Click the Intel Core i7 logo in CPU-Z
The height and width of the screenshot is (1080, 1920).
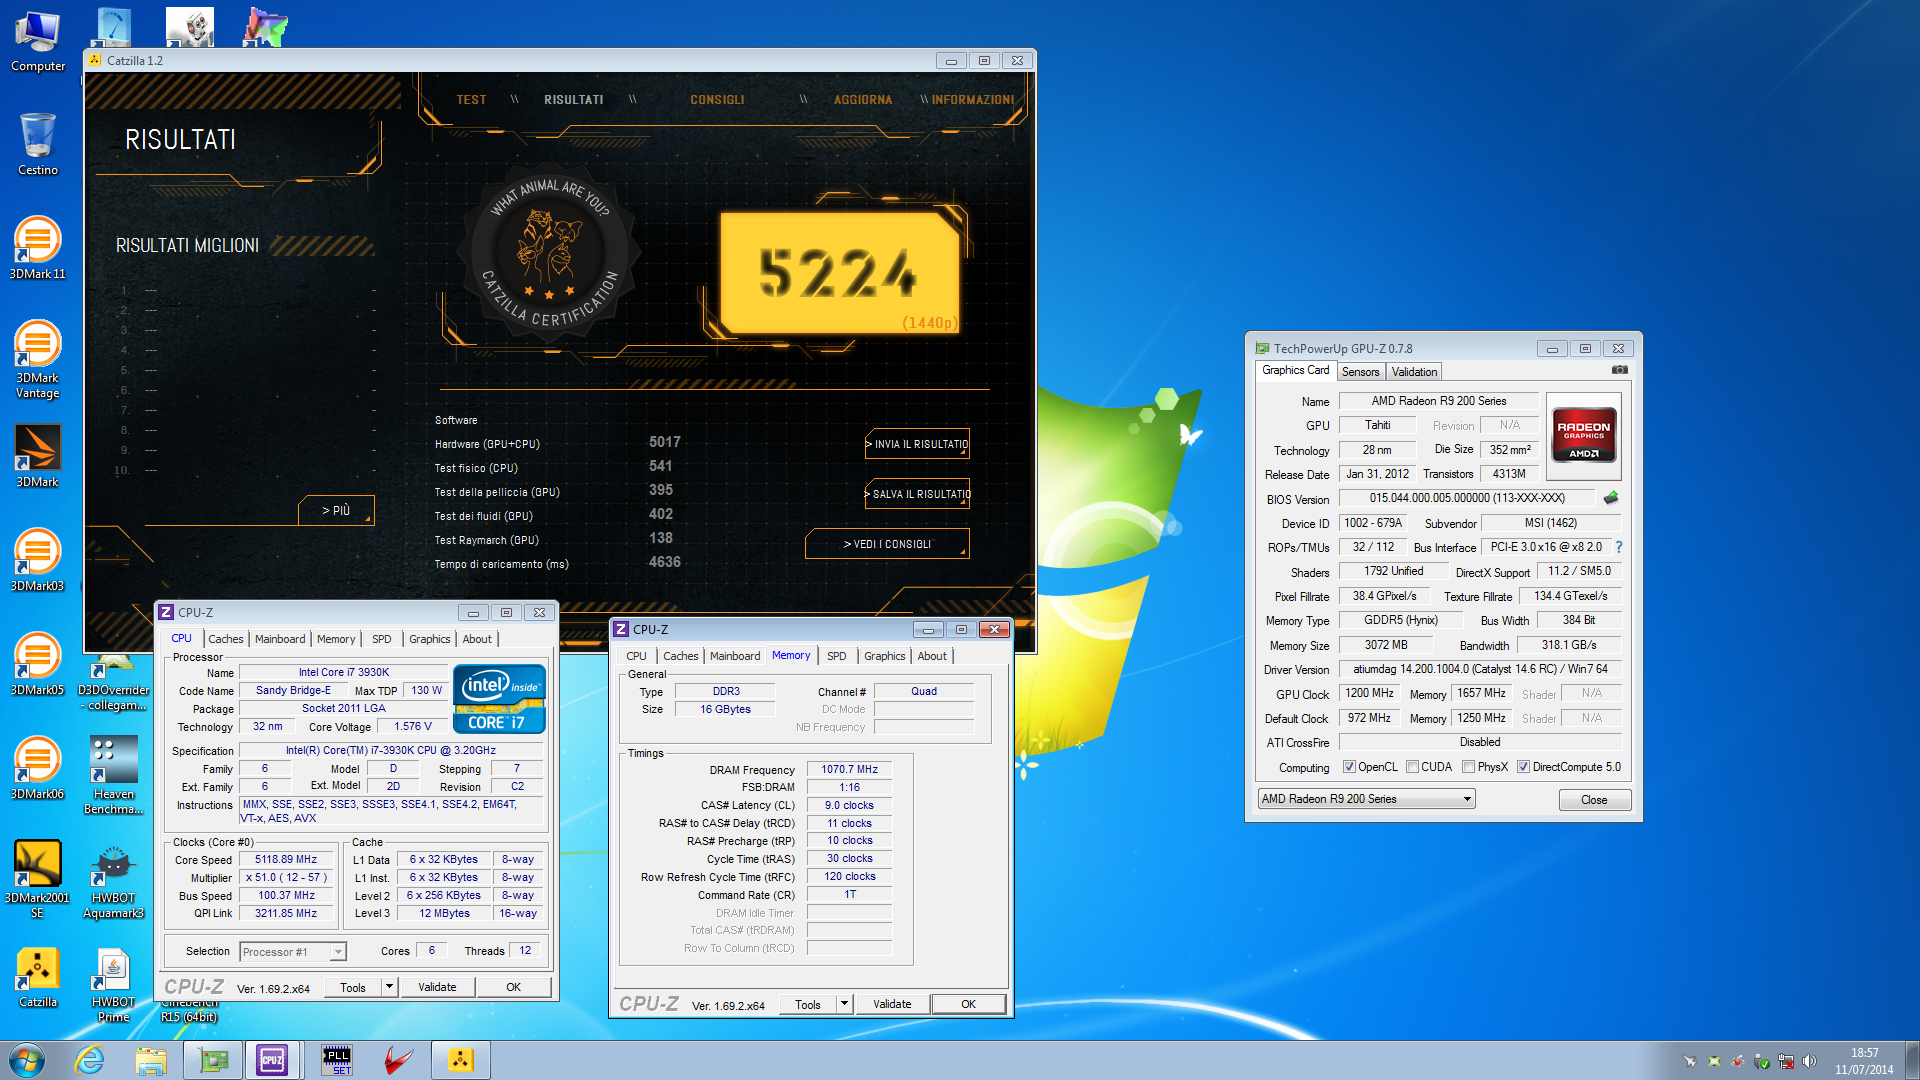[499, 698]
